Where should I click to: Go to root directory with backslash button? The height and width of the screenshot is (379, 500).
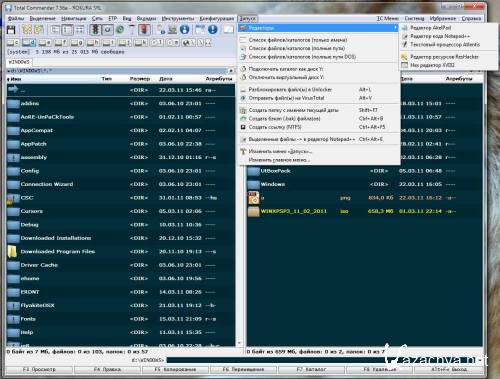tap(201, 42)
